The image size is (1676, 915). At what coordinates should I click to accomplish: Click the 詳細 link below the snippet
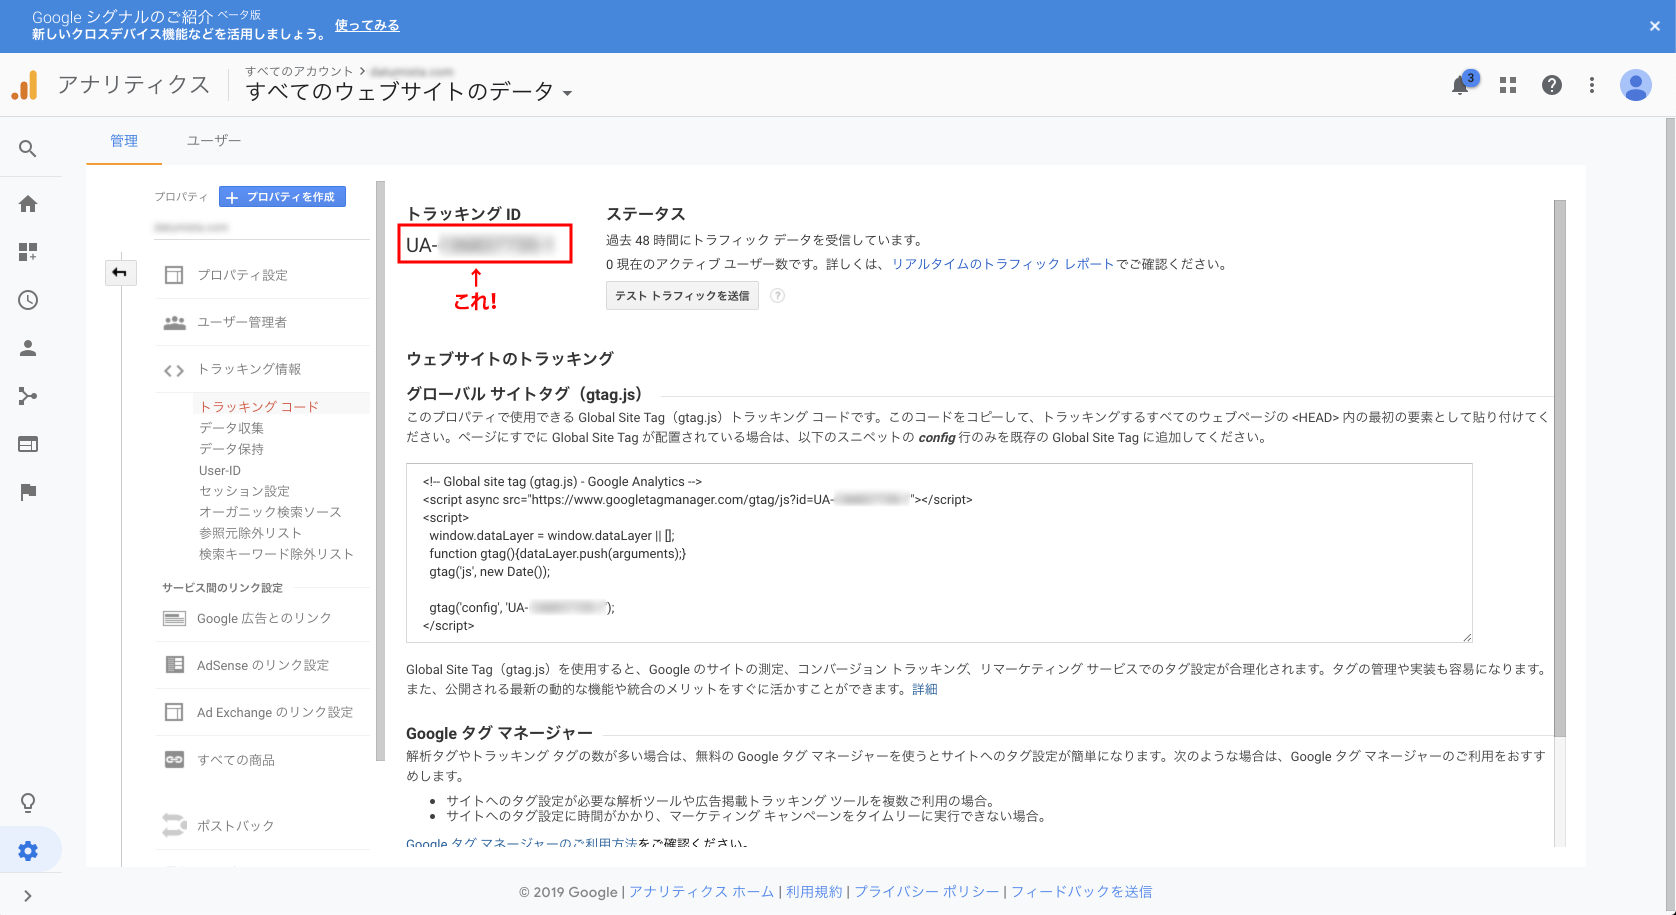[x=925, y=689]
